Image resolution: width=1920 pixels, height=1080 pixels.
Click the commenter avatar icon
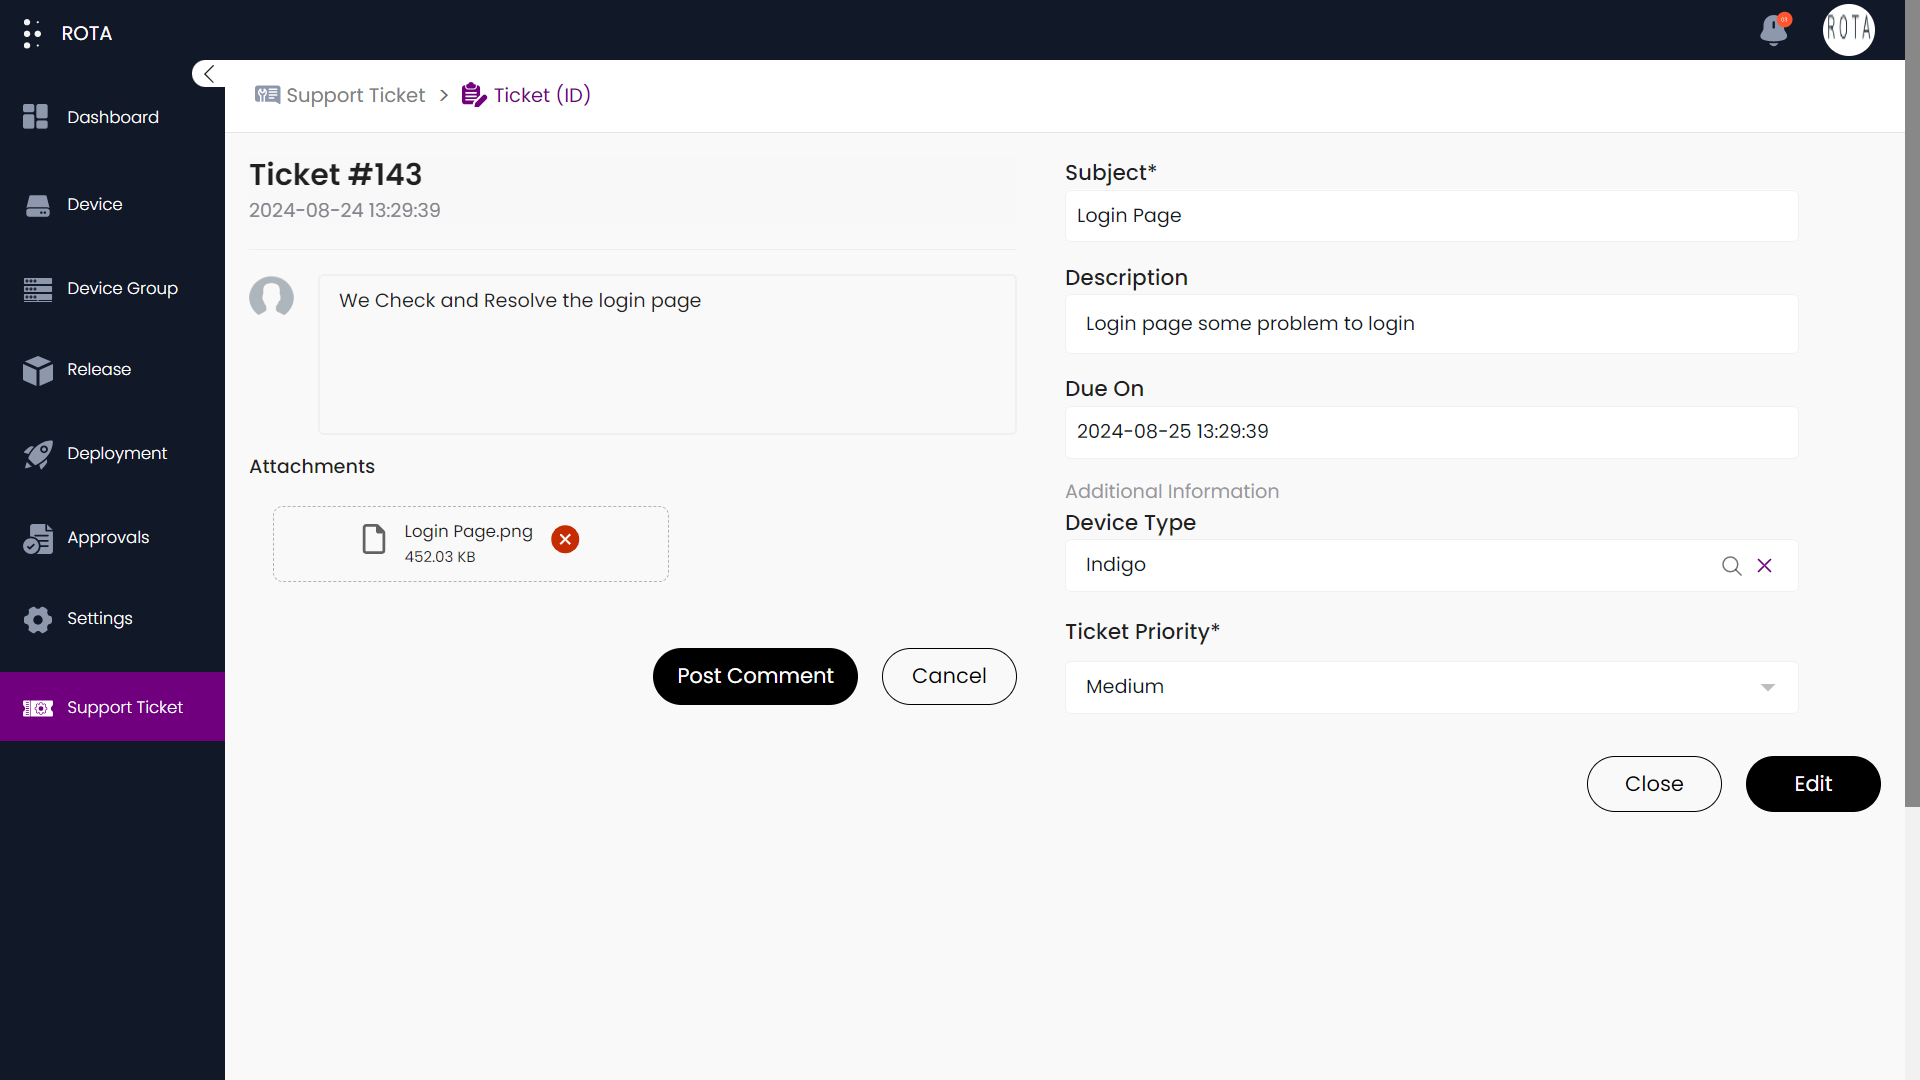click(x=271, y=297)
